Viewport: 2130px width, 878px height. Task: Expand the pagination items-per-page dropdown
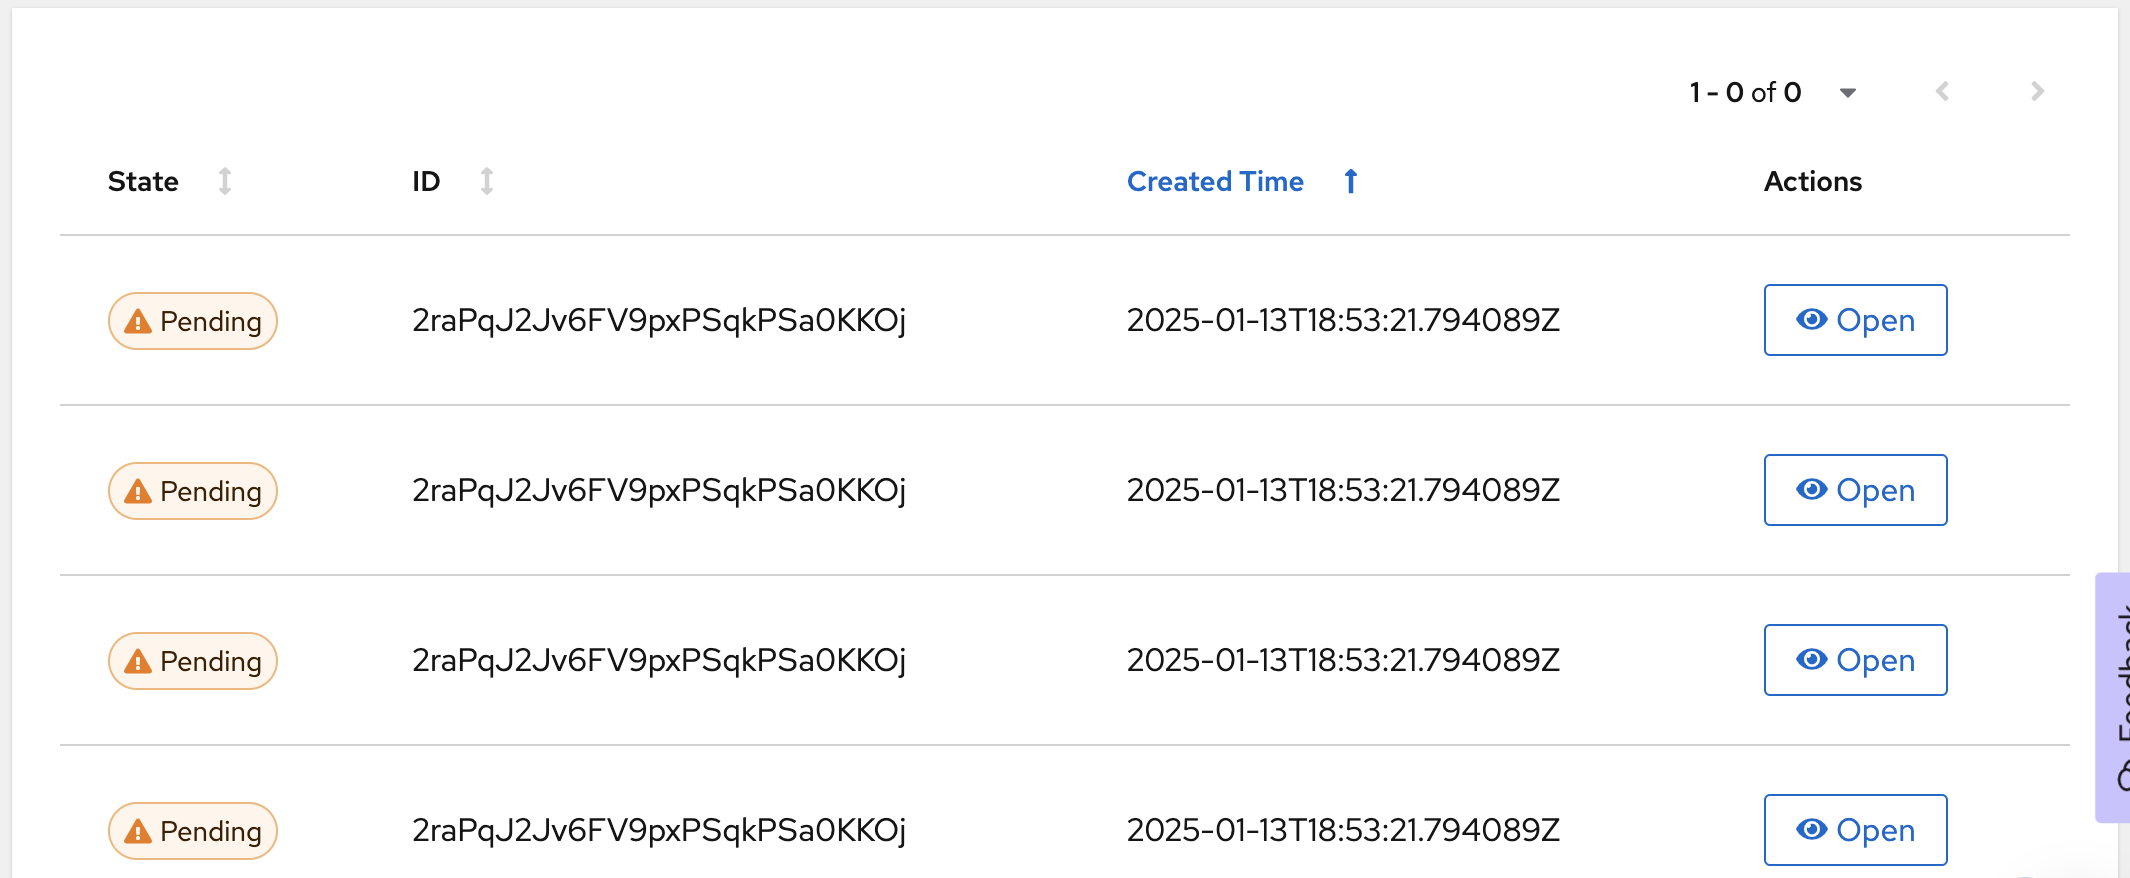pos(1848,93)
